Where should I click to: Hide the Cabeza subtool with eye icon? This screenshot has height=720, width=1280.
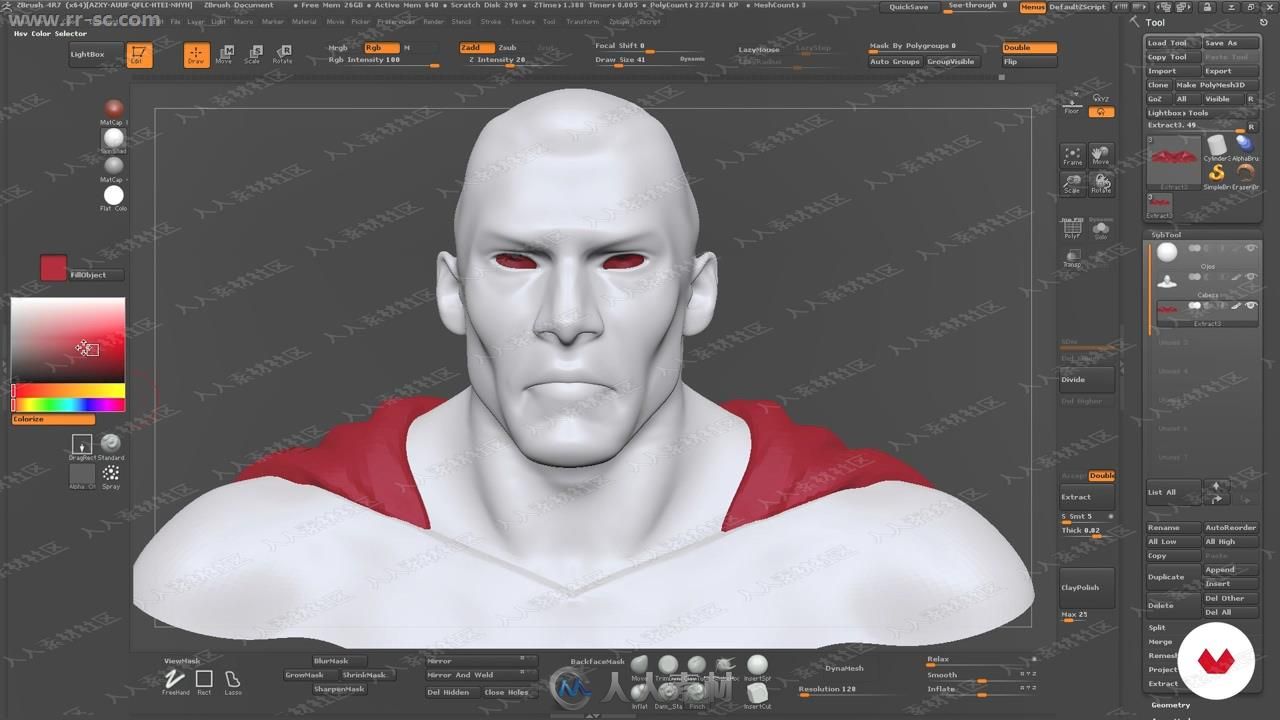coord(1251,277)
